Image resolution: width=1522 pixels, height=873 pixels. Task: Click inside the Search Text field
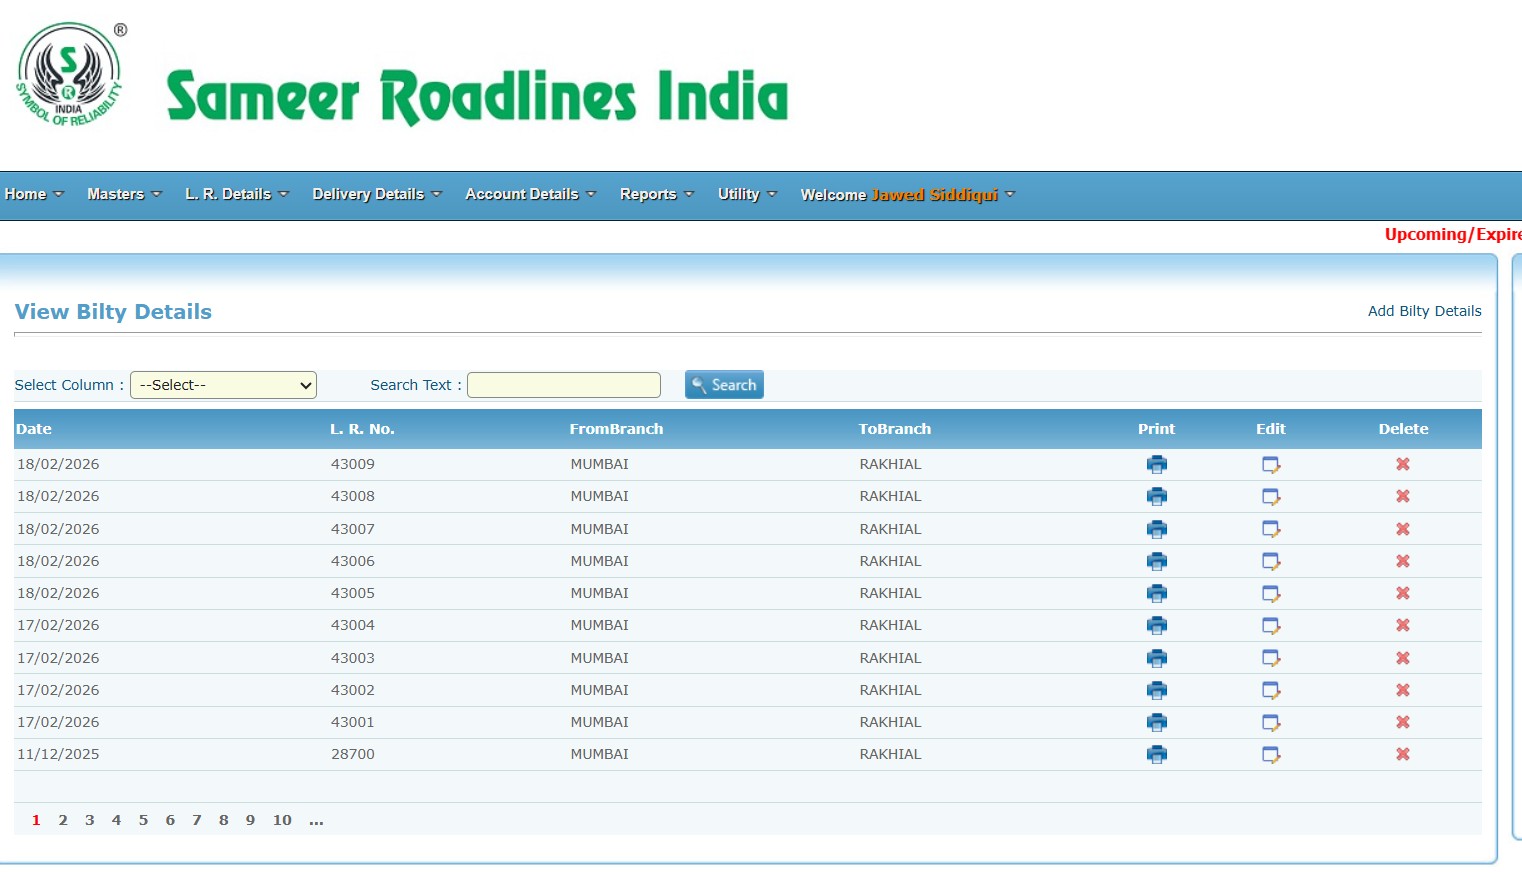tap(563, 385)
